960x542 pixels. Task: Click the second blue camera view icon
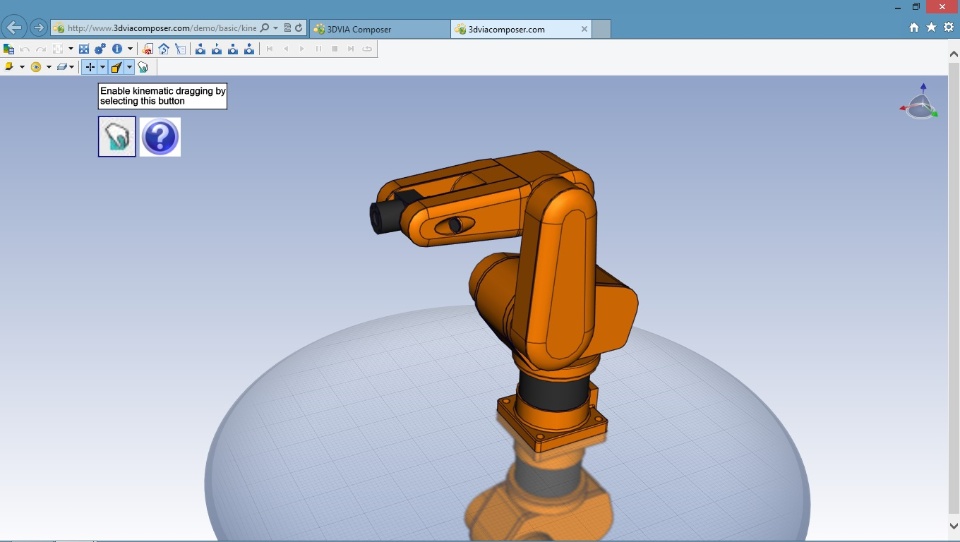[x=217, y=49]
